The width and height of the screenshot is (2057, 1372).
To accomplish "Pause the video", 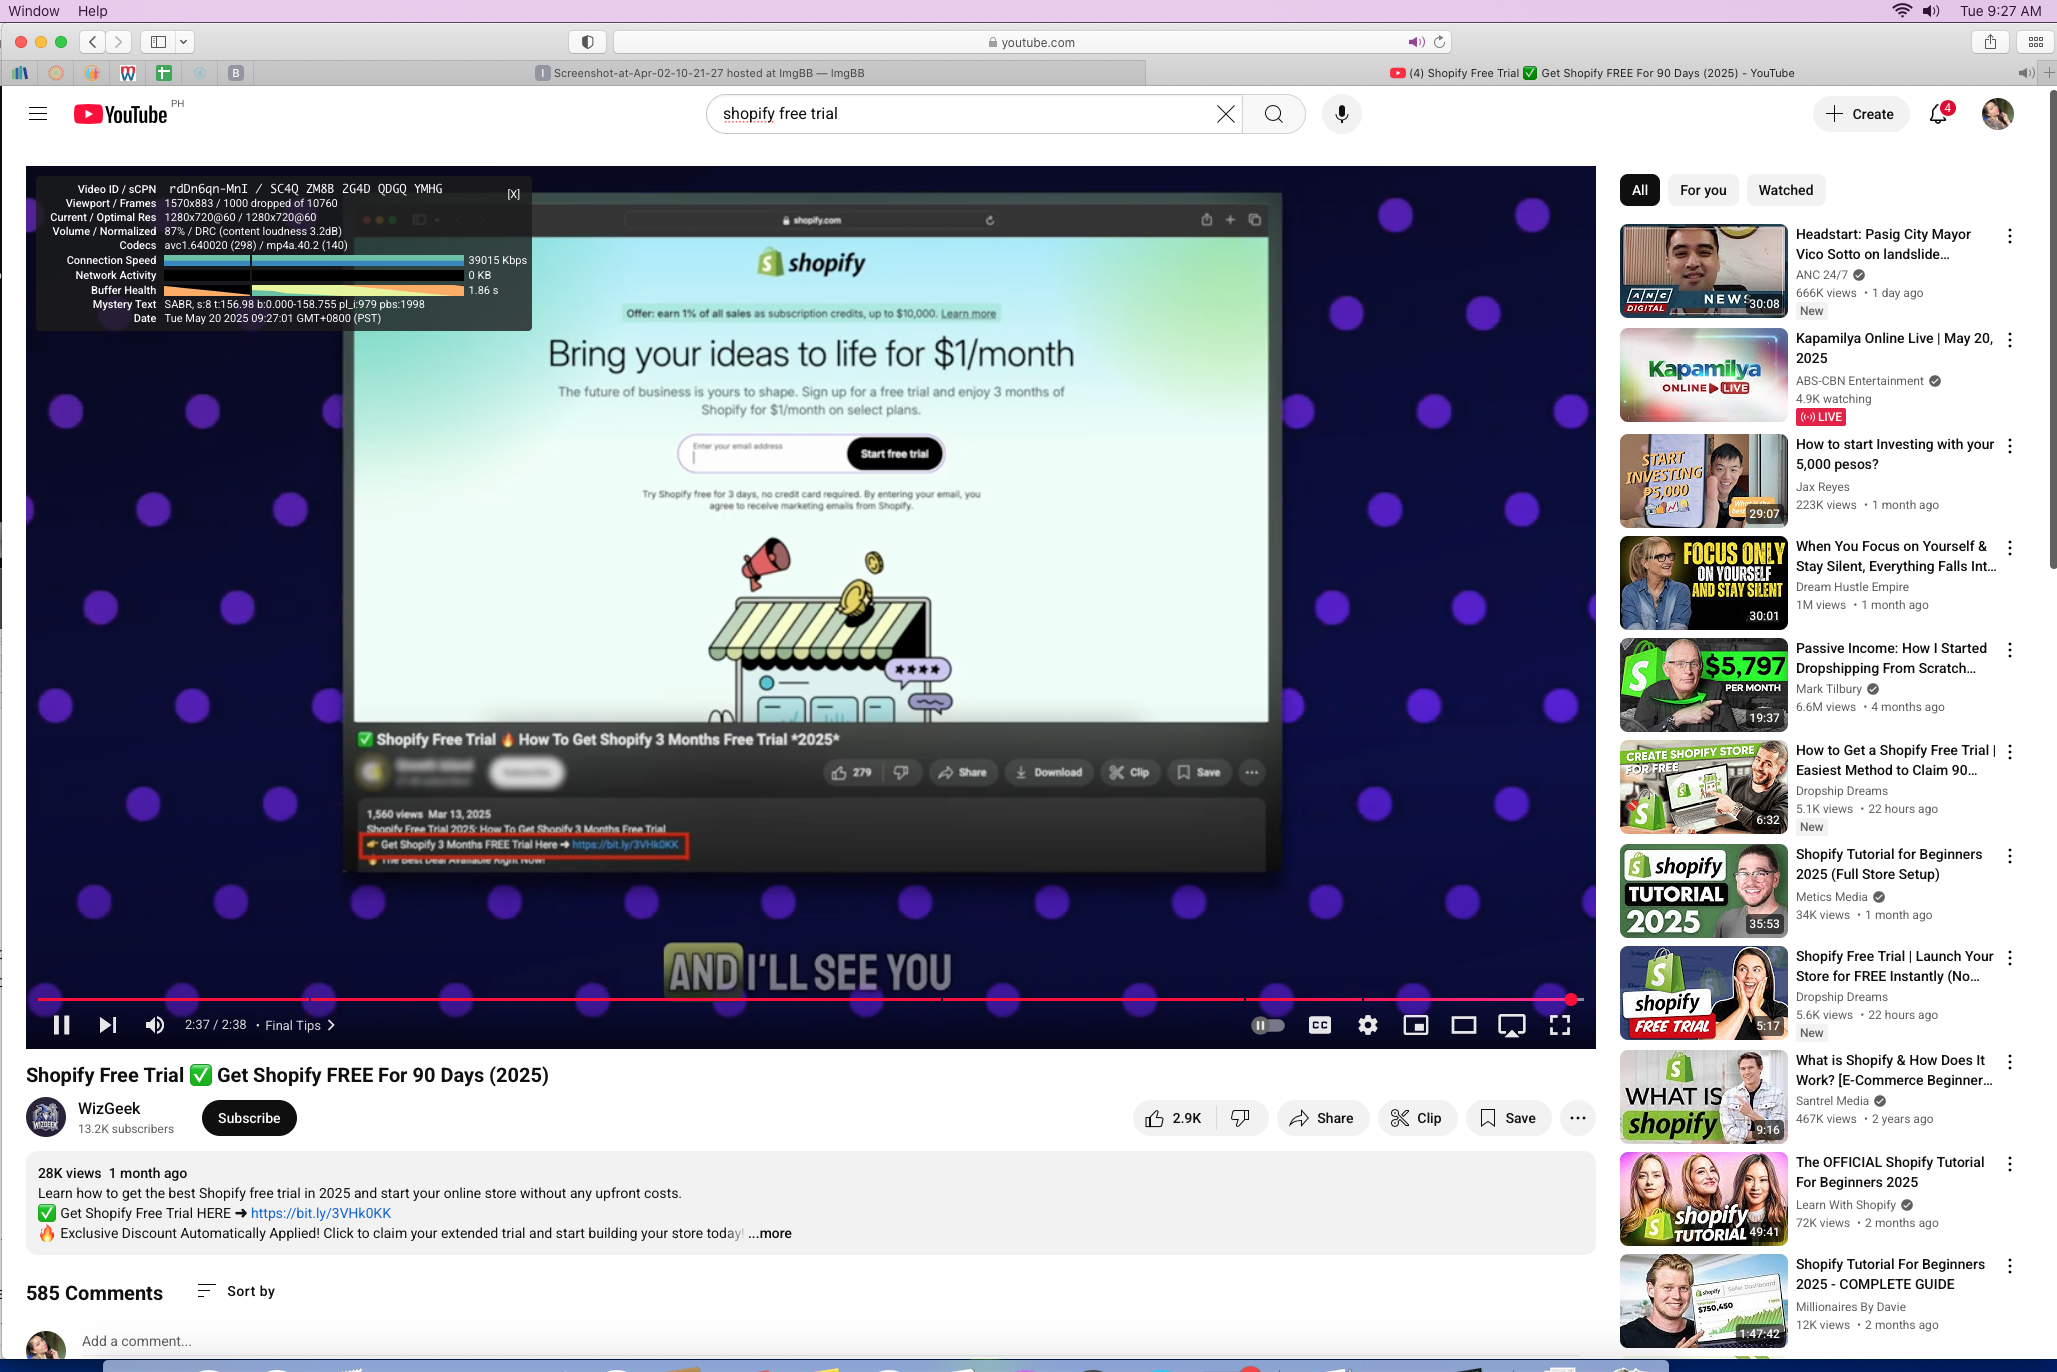I will pyautogui.click(x=61, y=1025).
